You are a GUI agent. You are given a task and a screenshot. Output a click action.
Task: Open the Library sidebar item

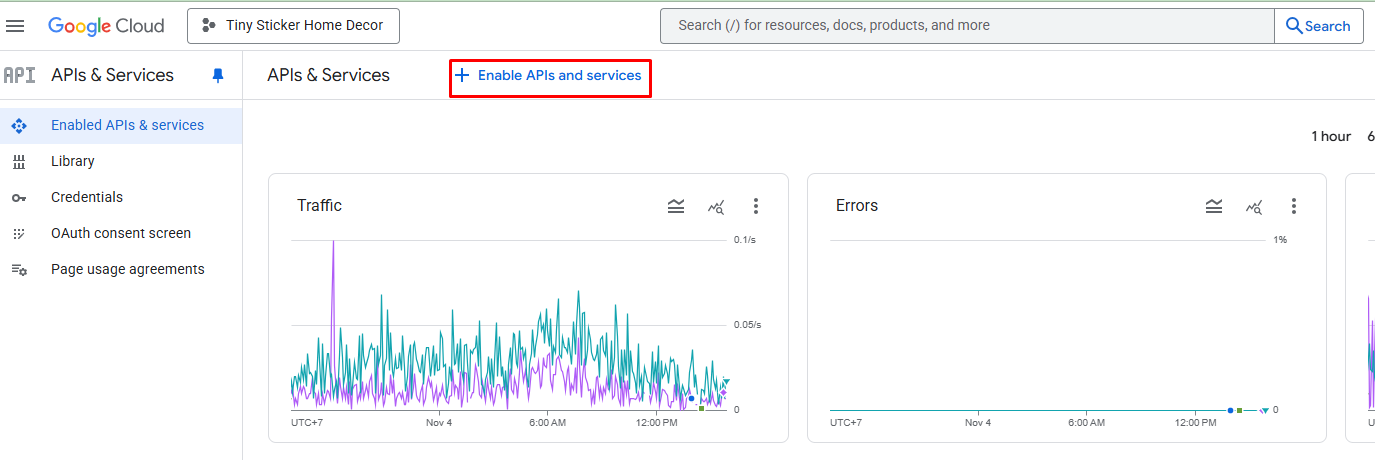[x=121, y=161]
